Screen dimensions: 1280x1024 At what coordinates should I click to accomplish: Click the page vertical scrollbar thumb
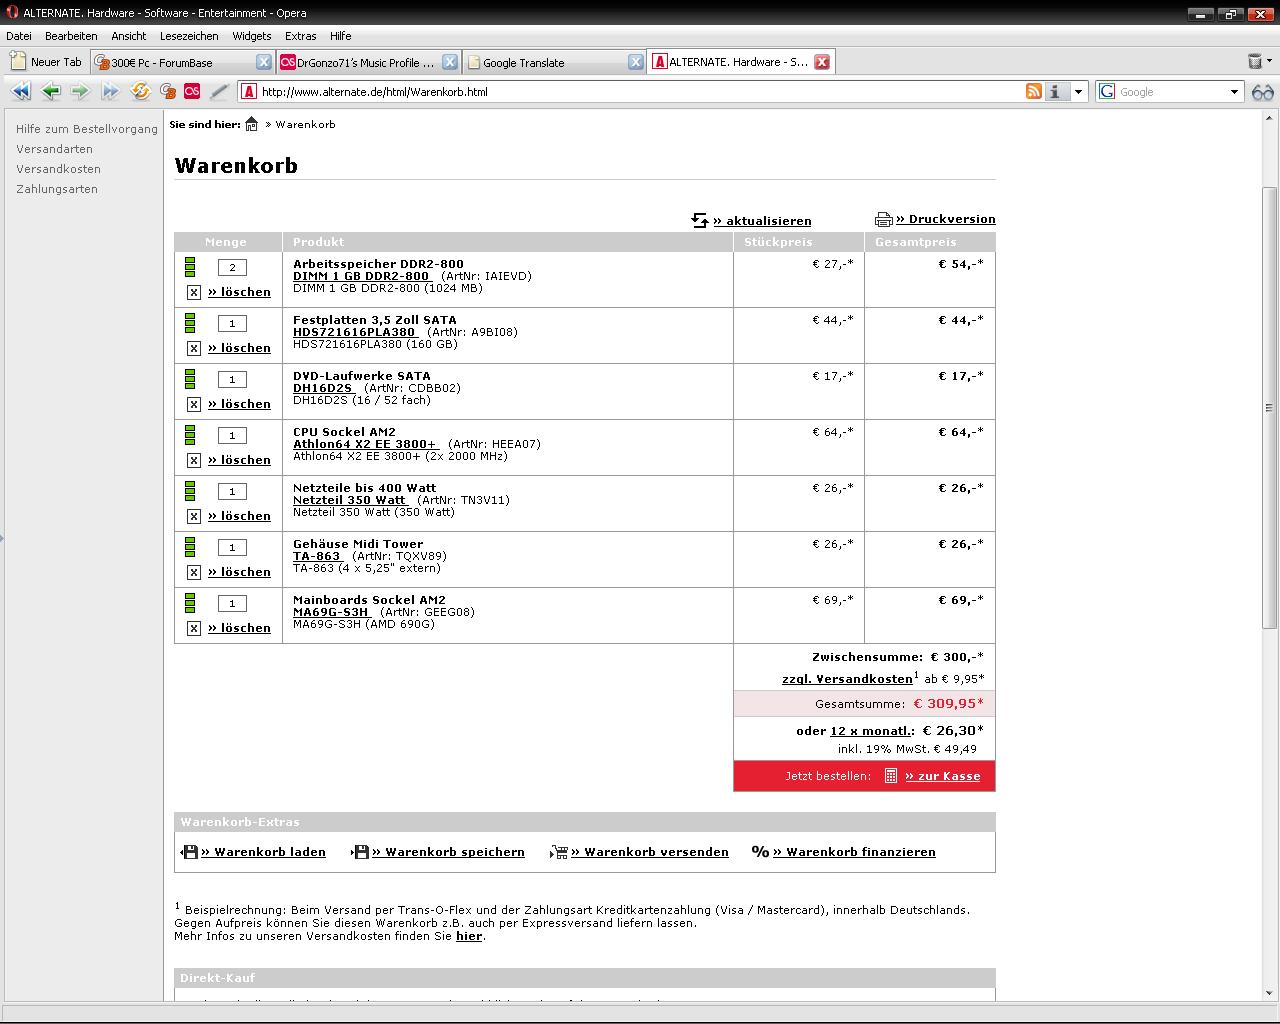(1270, 407)
